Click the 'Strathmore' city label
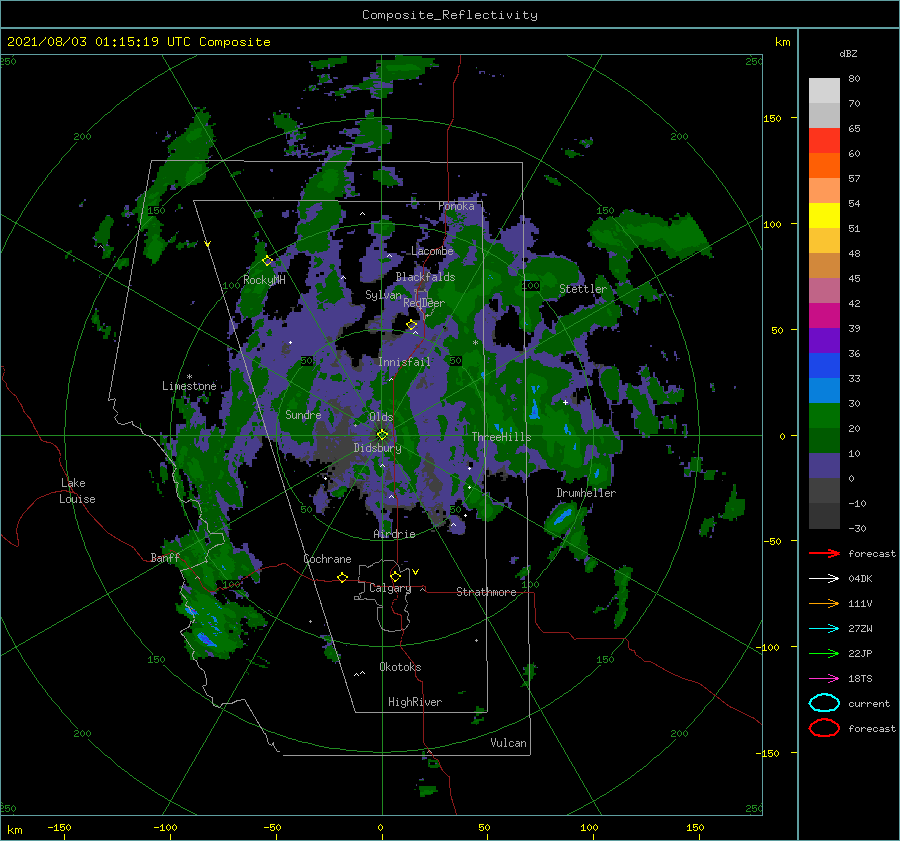900x841 pixels. (x=486, y=592)
